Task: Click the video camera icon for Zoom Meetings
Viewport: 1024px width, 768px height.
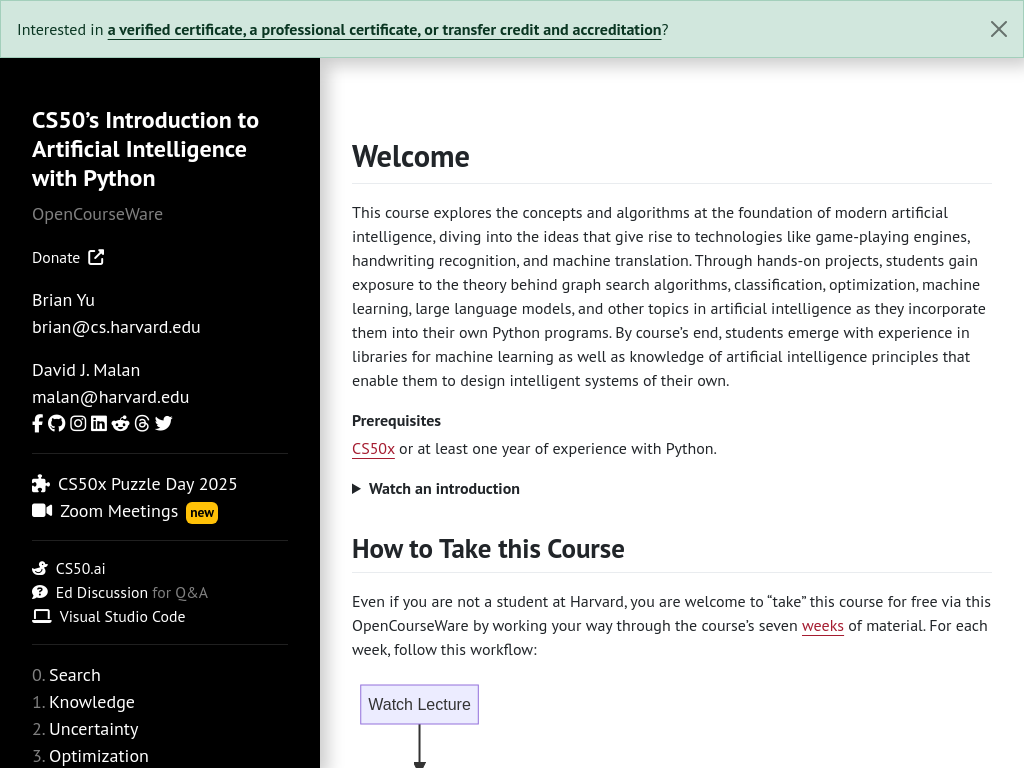Action: pyautogui.click(x=42, y=511)
